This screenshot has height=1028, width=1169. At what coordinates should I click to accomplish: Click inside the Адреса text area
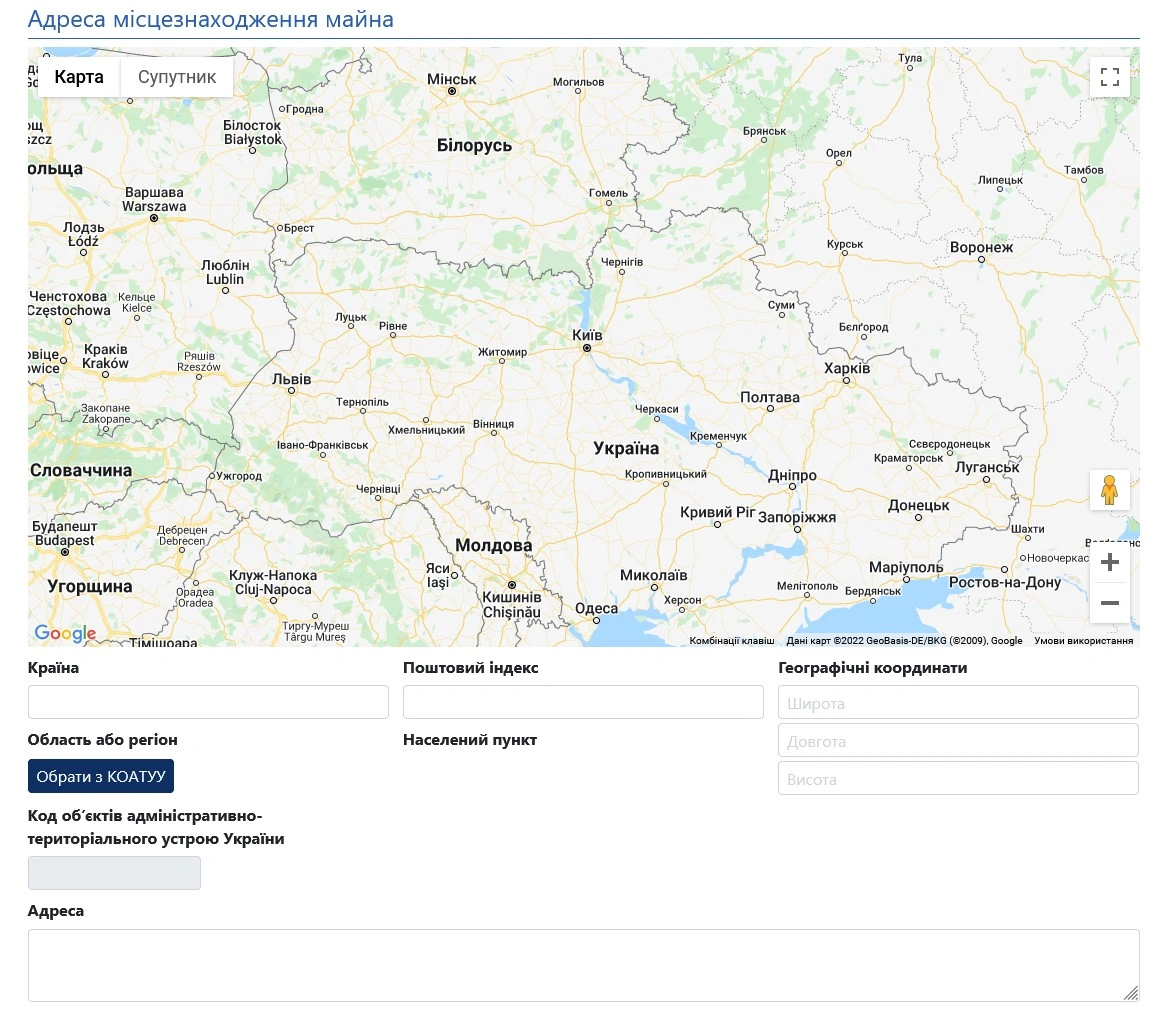tap(583, 965)
